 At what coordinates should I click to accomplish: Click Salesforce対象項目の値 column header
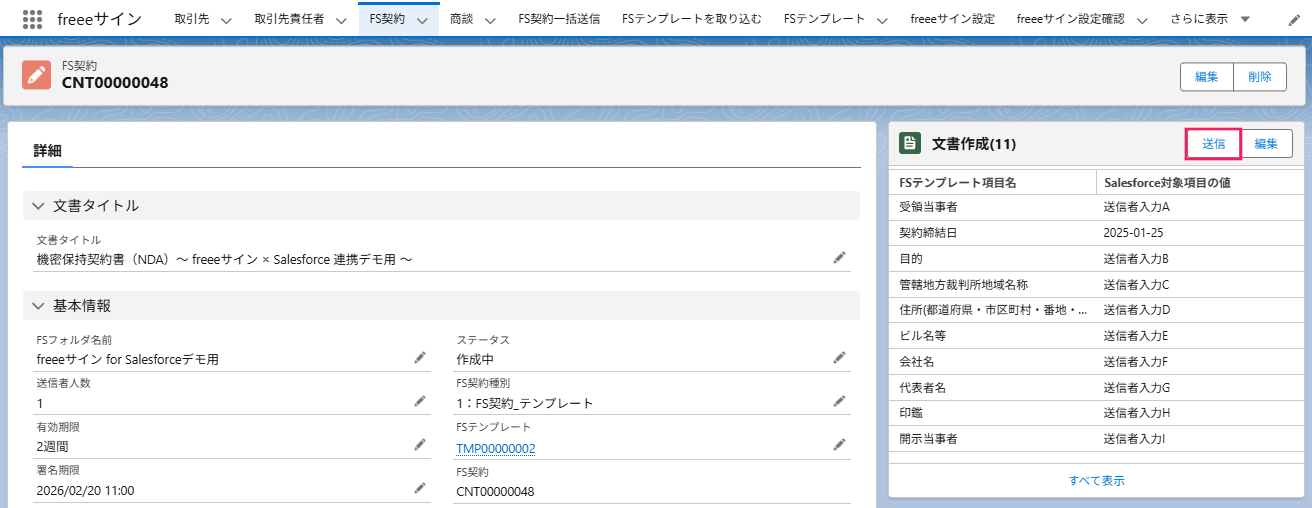click(x=1166, y=182)
